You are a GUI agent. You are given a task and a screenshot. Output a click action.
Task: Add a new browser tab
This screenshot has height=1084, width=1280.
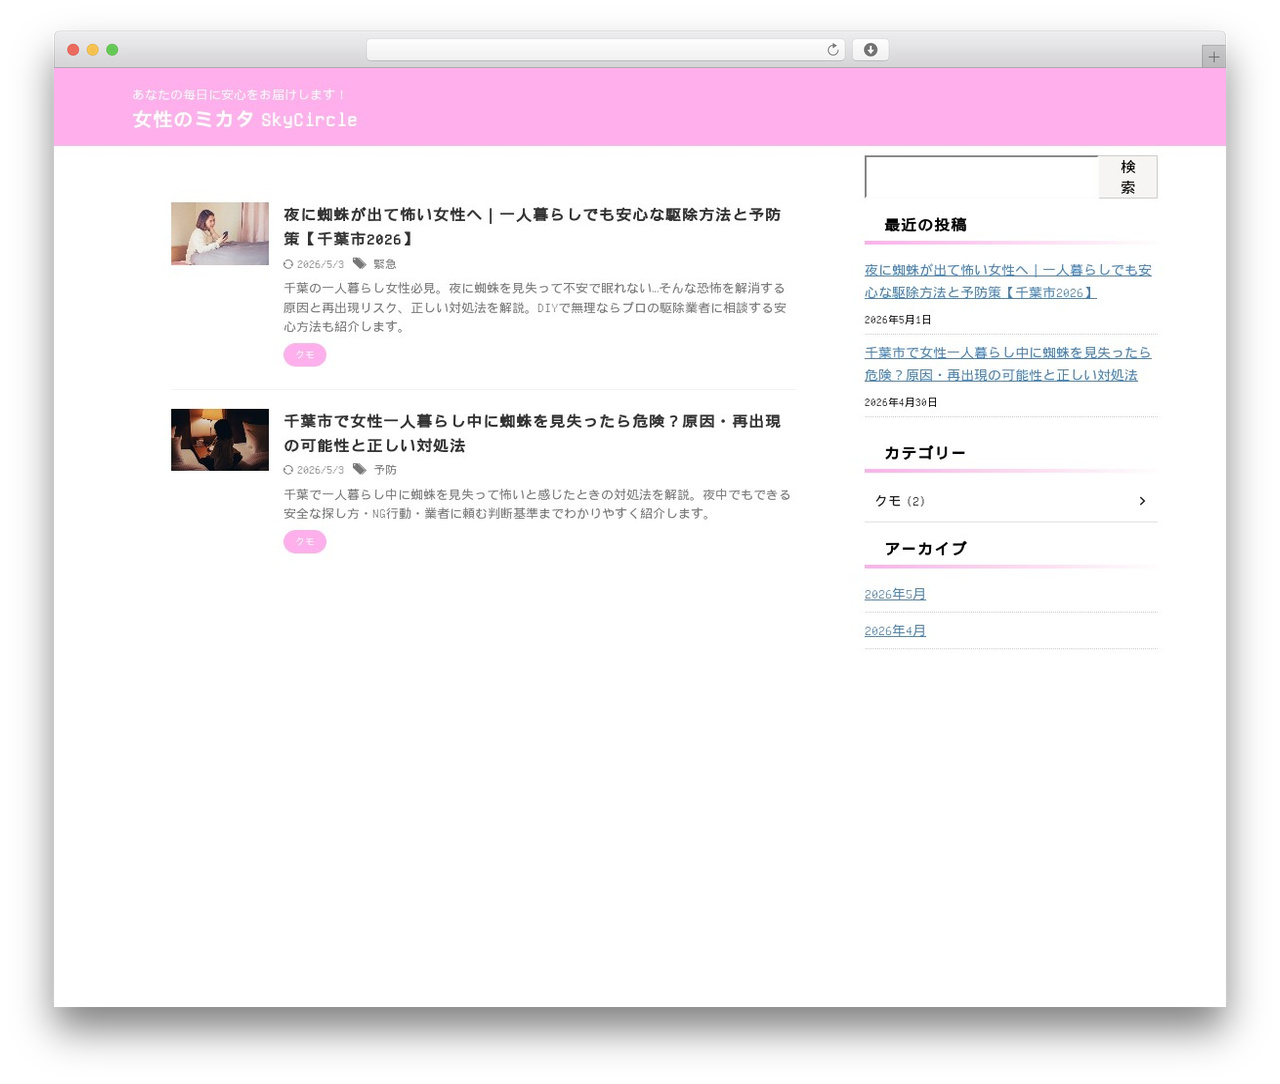point(1213,57)
